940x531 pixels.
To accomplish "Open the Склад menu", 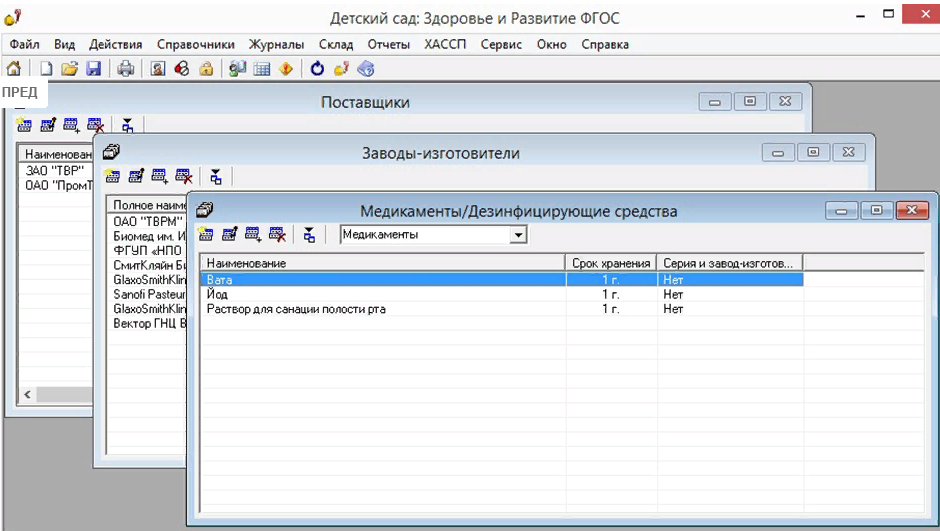I will (336, 44).
